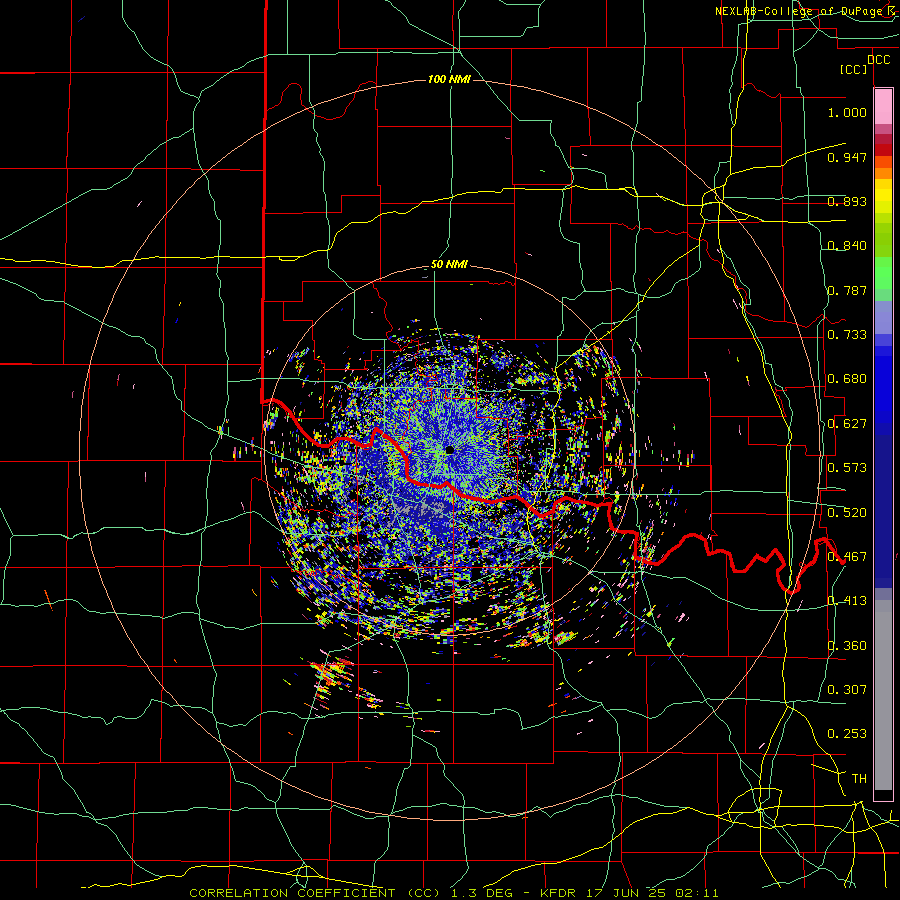Click the [CC] unit label
This screenshot has width=900, height=900.
854,69
